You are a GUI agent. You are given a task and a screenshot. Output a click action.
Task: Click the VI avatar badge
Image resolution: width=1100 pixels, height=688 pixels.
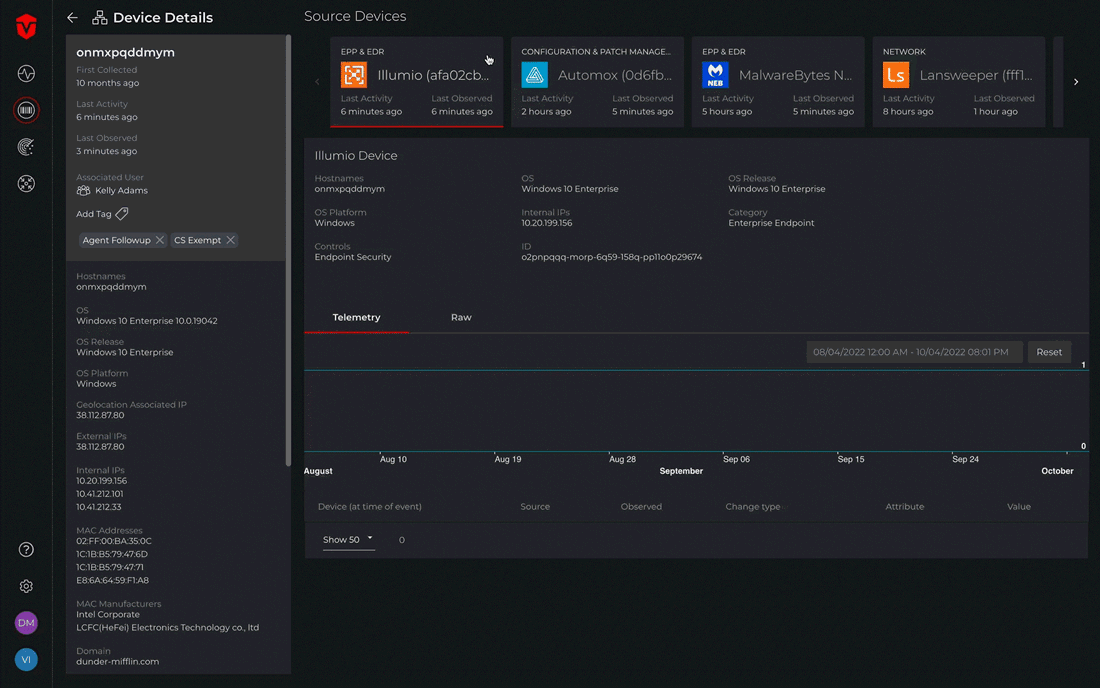coord(26,659)
